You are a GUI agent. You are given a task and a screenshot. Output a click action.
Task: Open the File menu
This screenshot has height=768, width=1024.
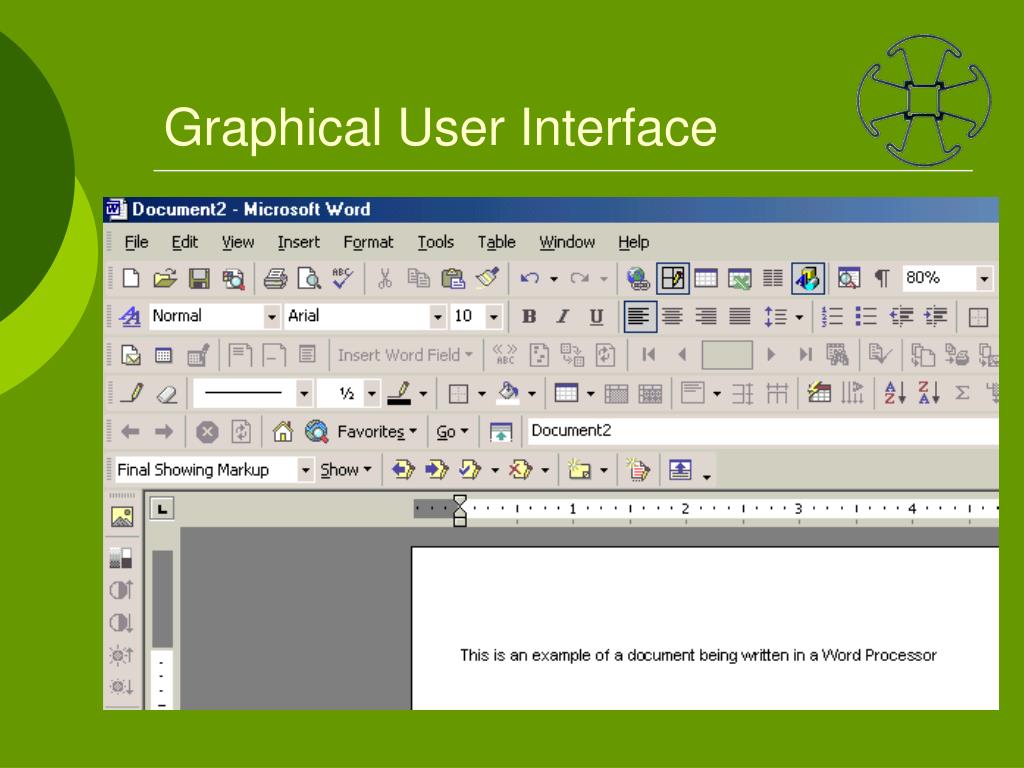point(136,242)
